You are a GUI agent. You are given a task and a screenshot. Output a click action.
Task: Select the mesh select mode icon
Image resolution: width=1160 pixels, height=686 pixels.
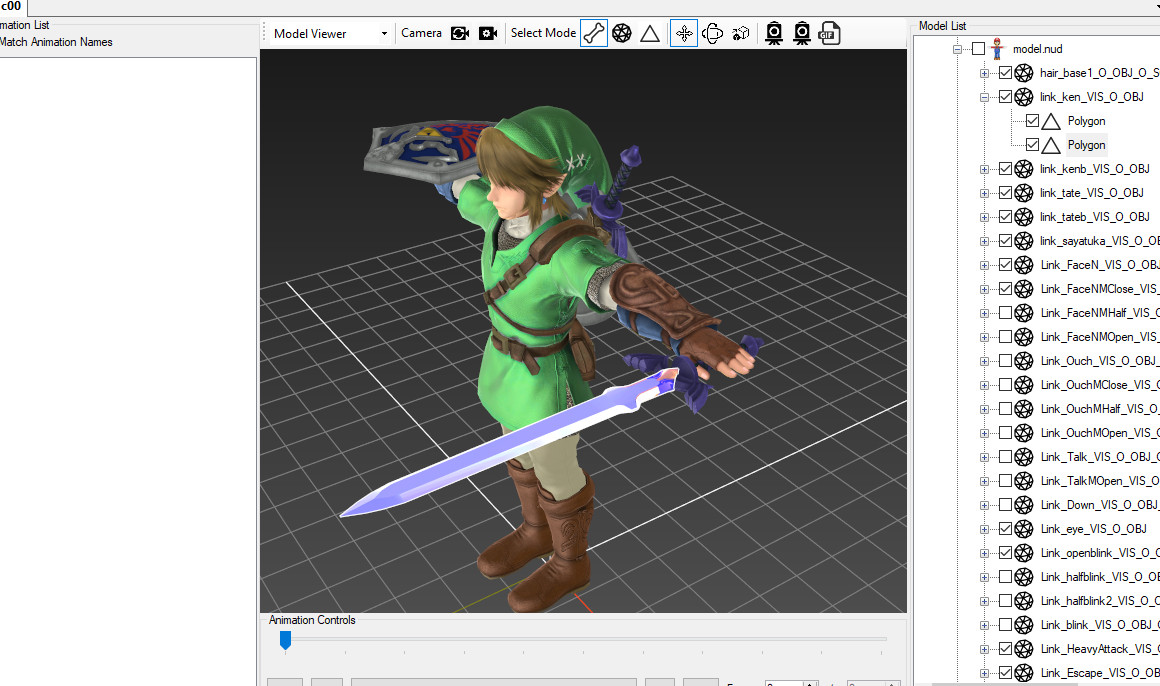coord(622,33)
